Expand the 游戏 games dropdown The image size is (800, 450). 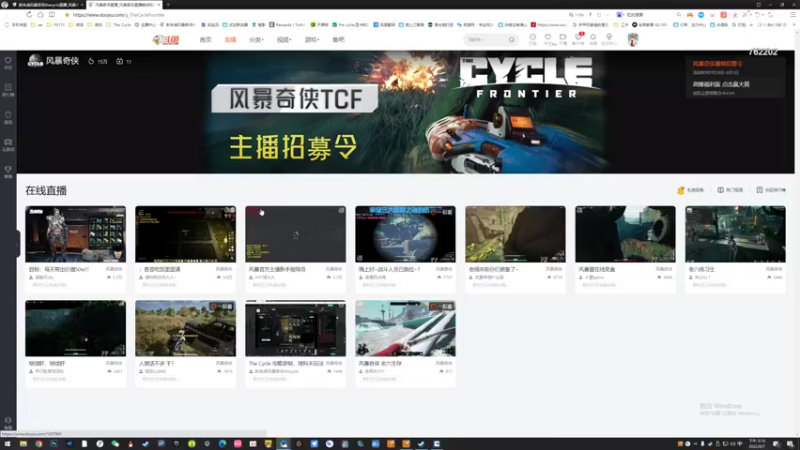[312, 40]
